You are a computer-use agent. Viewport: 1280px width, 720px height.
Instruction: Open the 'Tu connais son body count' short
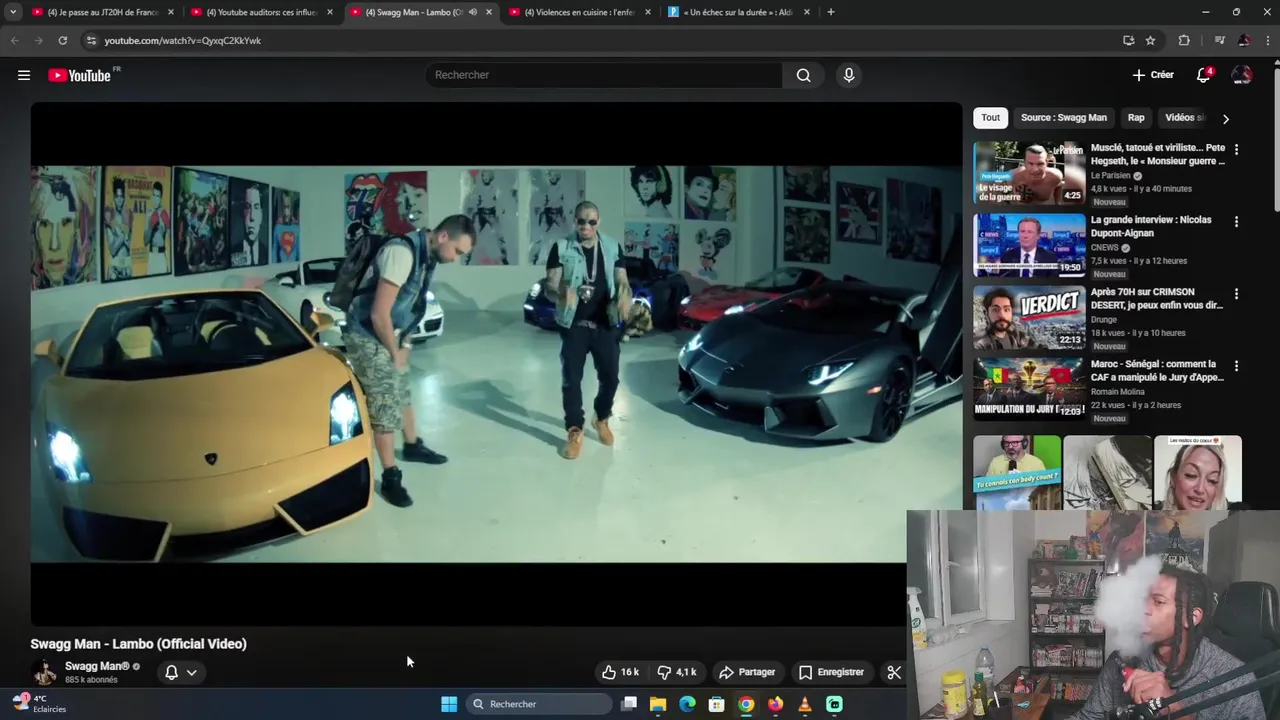[1017, 472]
